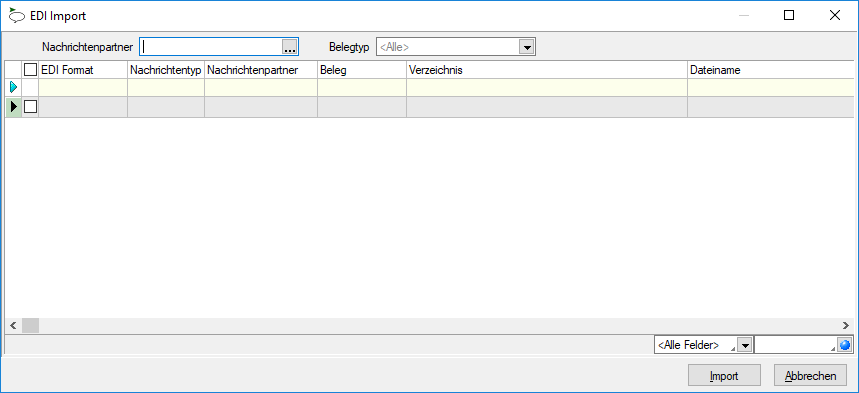Screen dimensions: 859x393
Task: Click the Verzeichnis column header
Action: coord(547,70)
